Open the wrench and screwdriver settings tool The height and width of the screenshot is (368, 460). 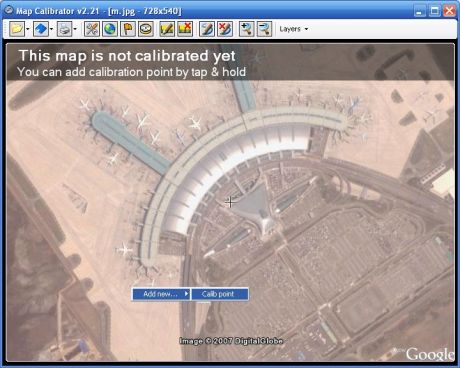tap(92, 29)
